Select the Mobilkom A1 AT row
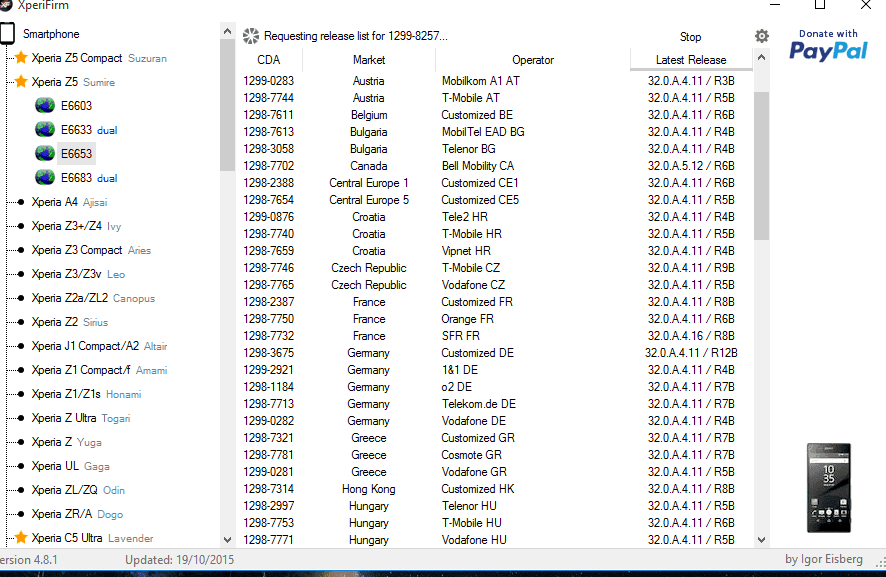Screen dimensions: 886x577 pyautogui.click(x=494, y=81)
